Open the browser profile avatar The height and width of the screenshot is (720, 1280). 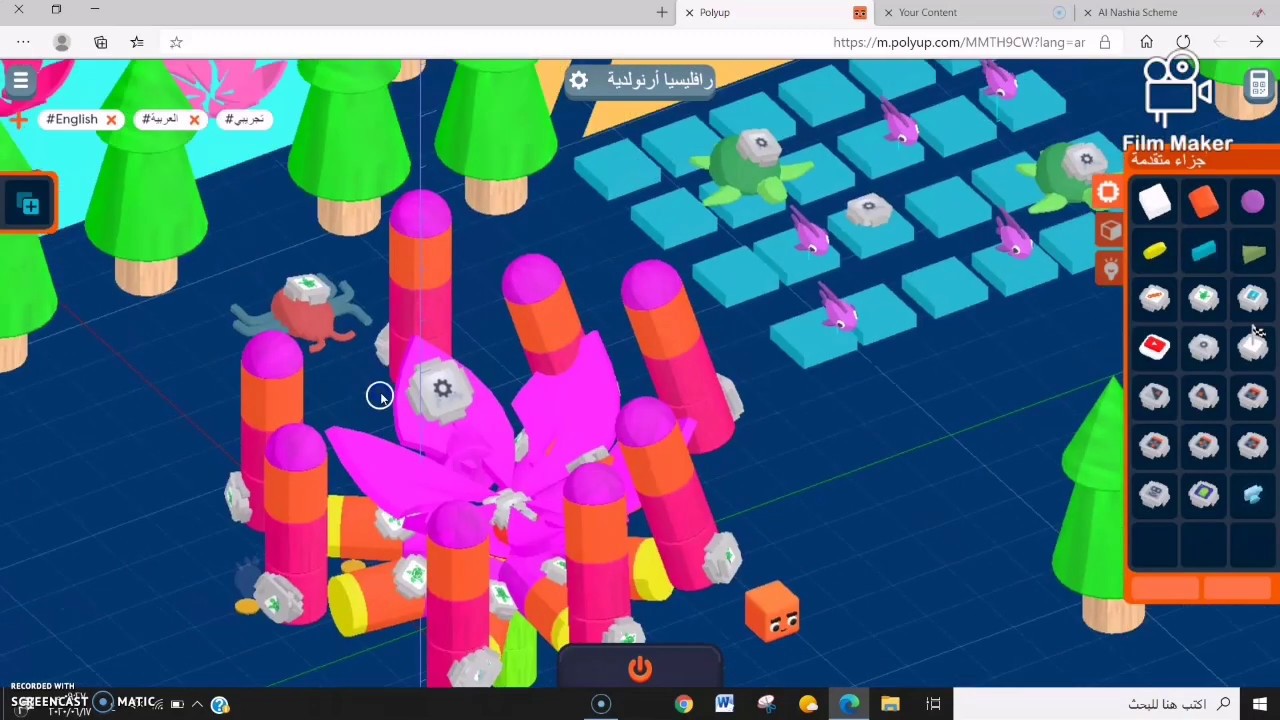62,42
